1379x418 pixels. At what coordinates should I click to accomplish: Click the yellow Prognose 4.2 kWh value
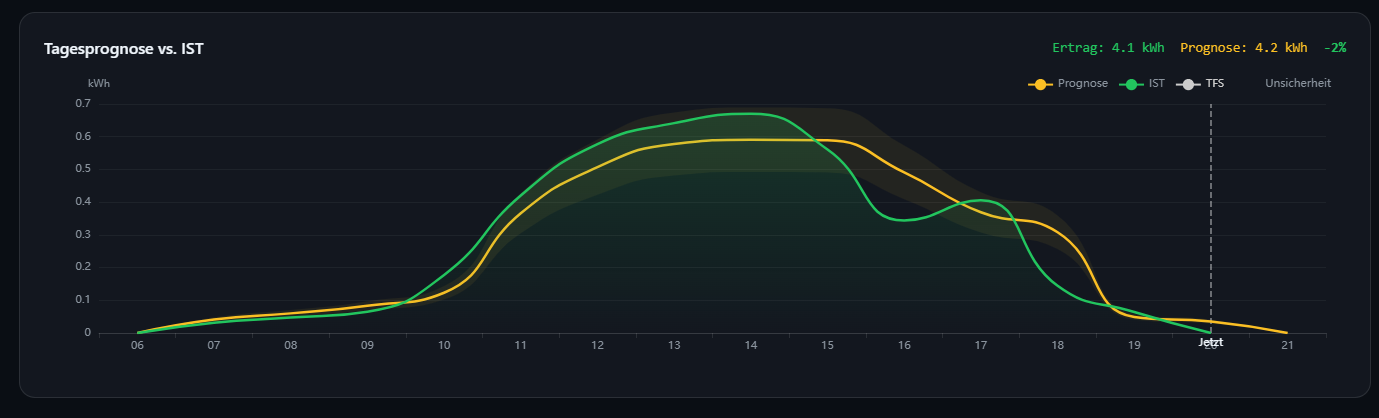point(1243,48)
